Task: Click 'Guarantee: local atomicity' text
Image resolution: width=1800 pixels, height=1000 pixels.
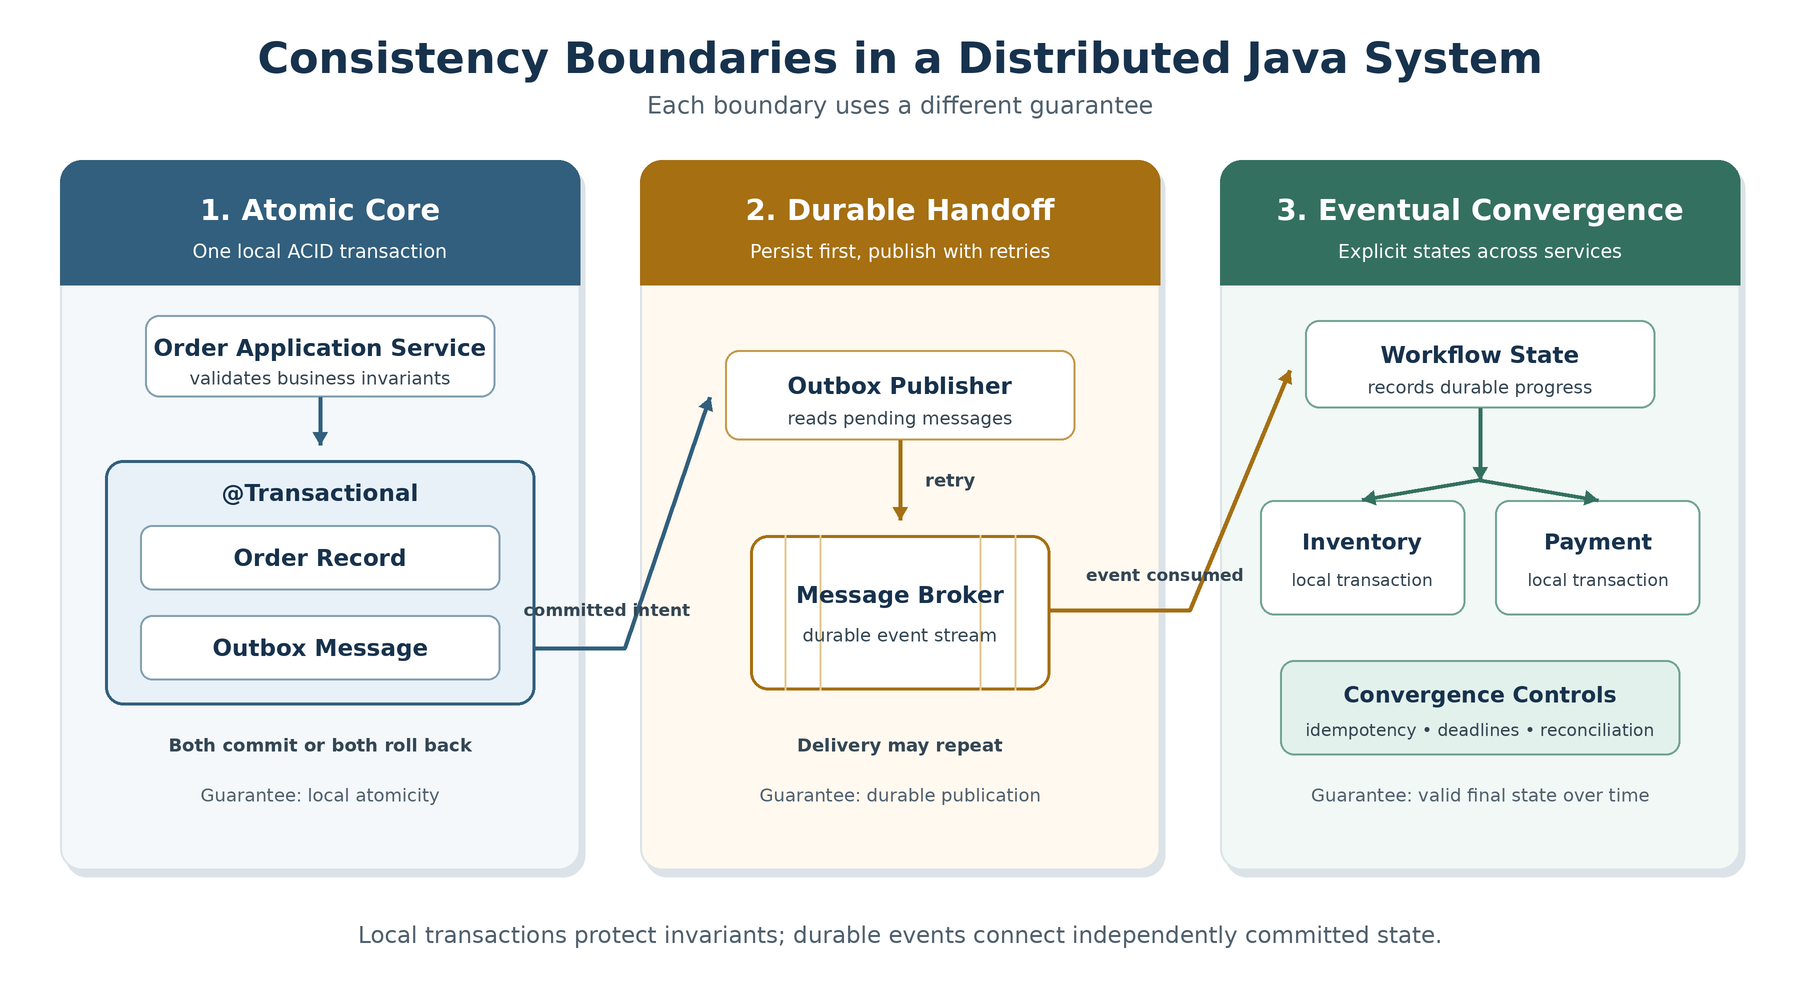Action: 320,795
